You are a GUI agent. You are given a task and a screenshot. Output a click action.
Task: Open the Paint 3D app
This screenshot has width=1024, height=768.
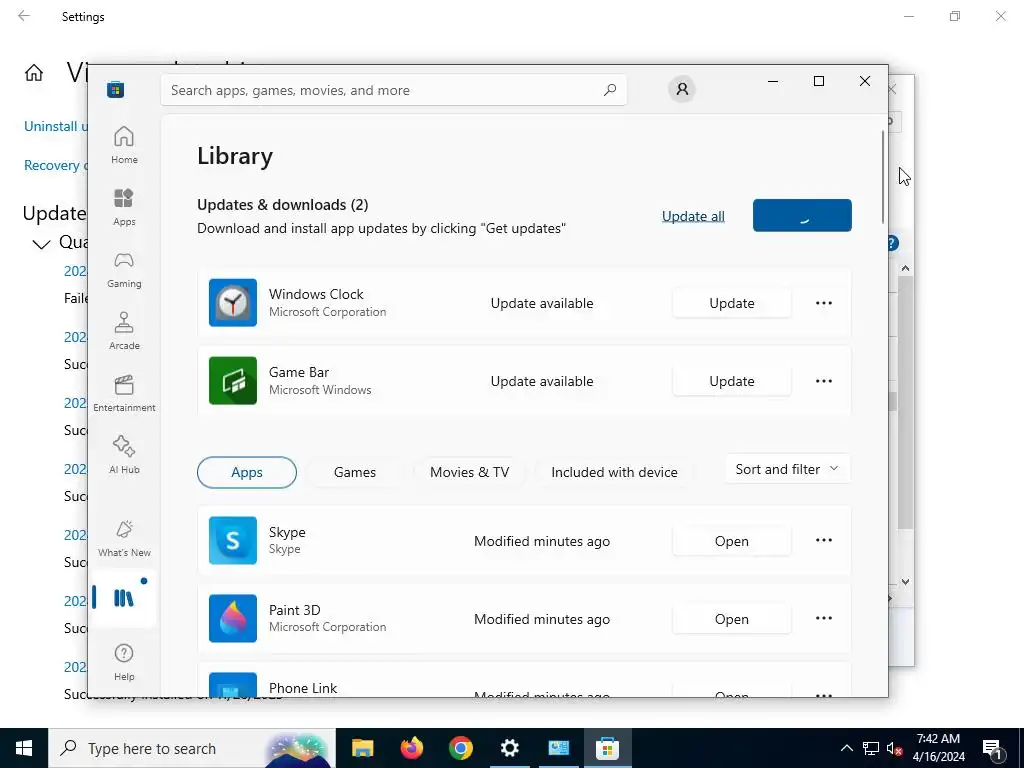point(731,618)
